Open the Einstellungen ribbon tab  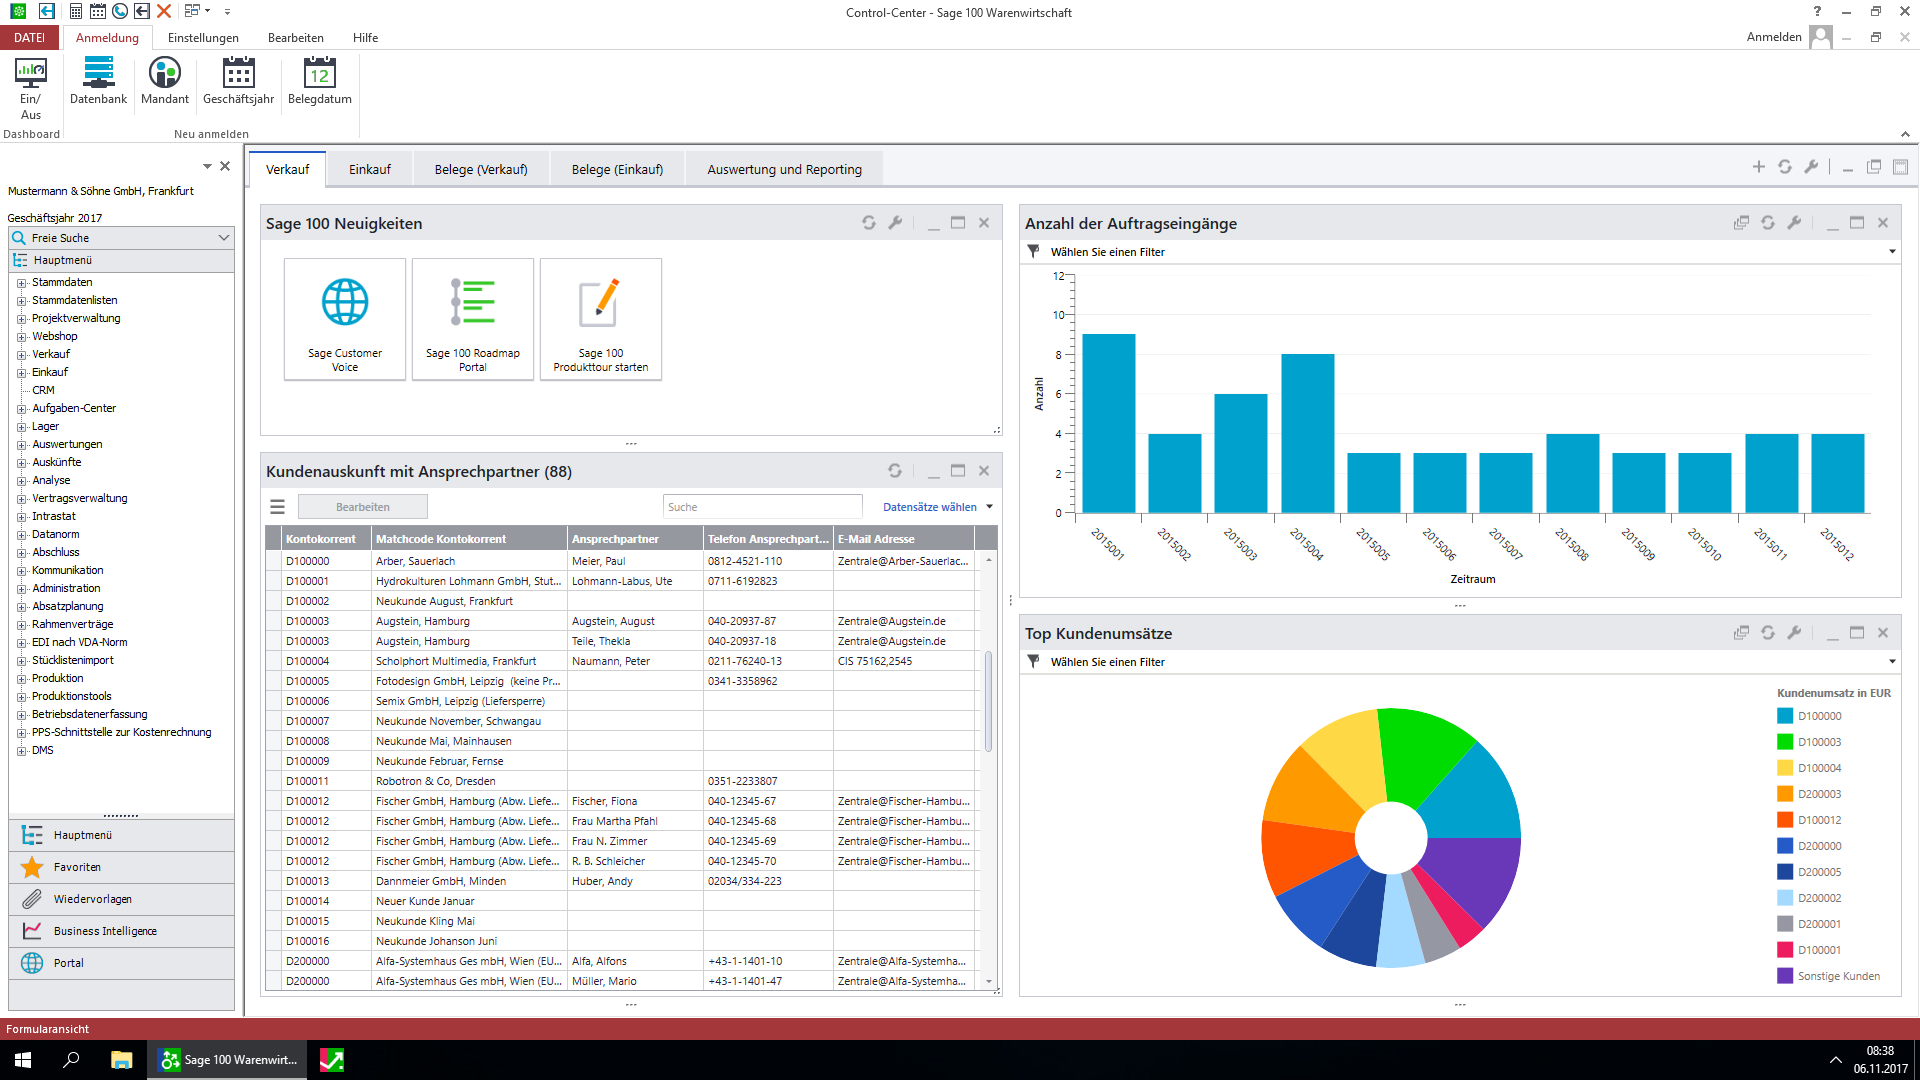click(x=203, y=38)
